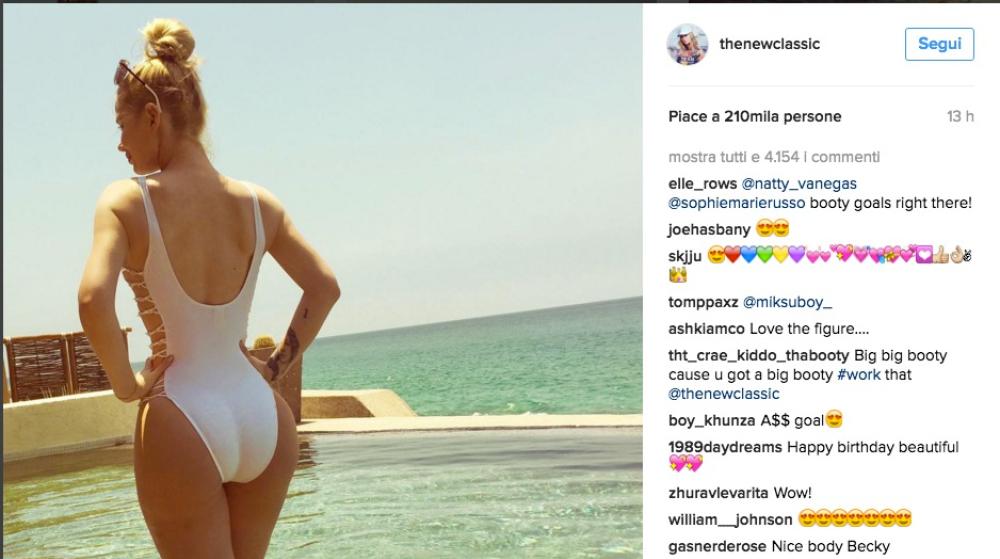Click the #work hashtag

(858, 375)
